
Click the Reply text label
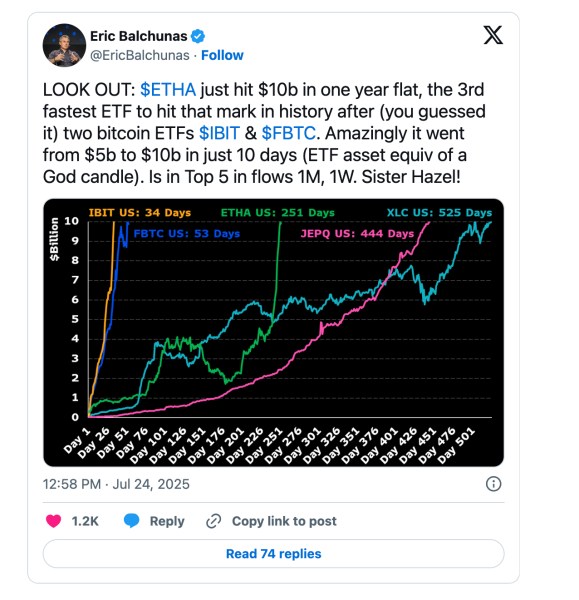pyautogui.click(x=167, y=521)
